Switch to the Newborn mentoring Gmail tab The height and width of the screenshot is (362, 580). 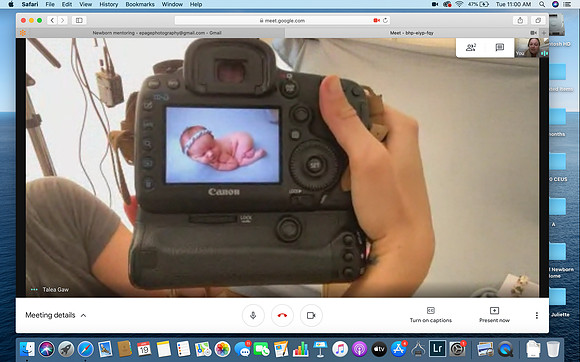pos(157,33)
